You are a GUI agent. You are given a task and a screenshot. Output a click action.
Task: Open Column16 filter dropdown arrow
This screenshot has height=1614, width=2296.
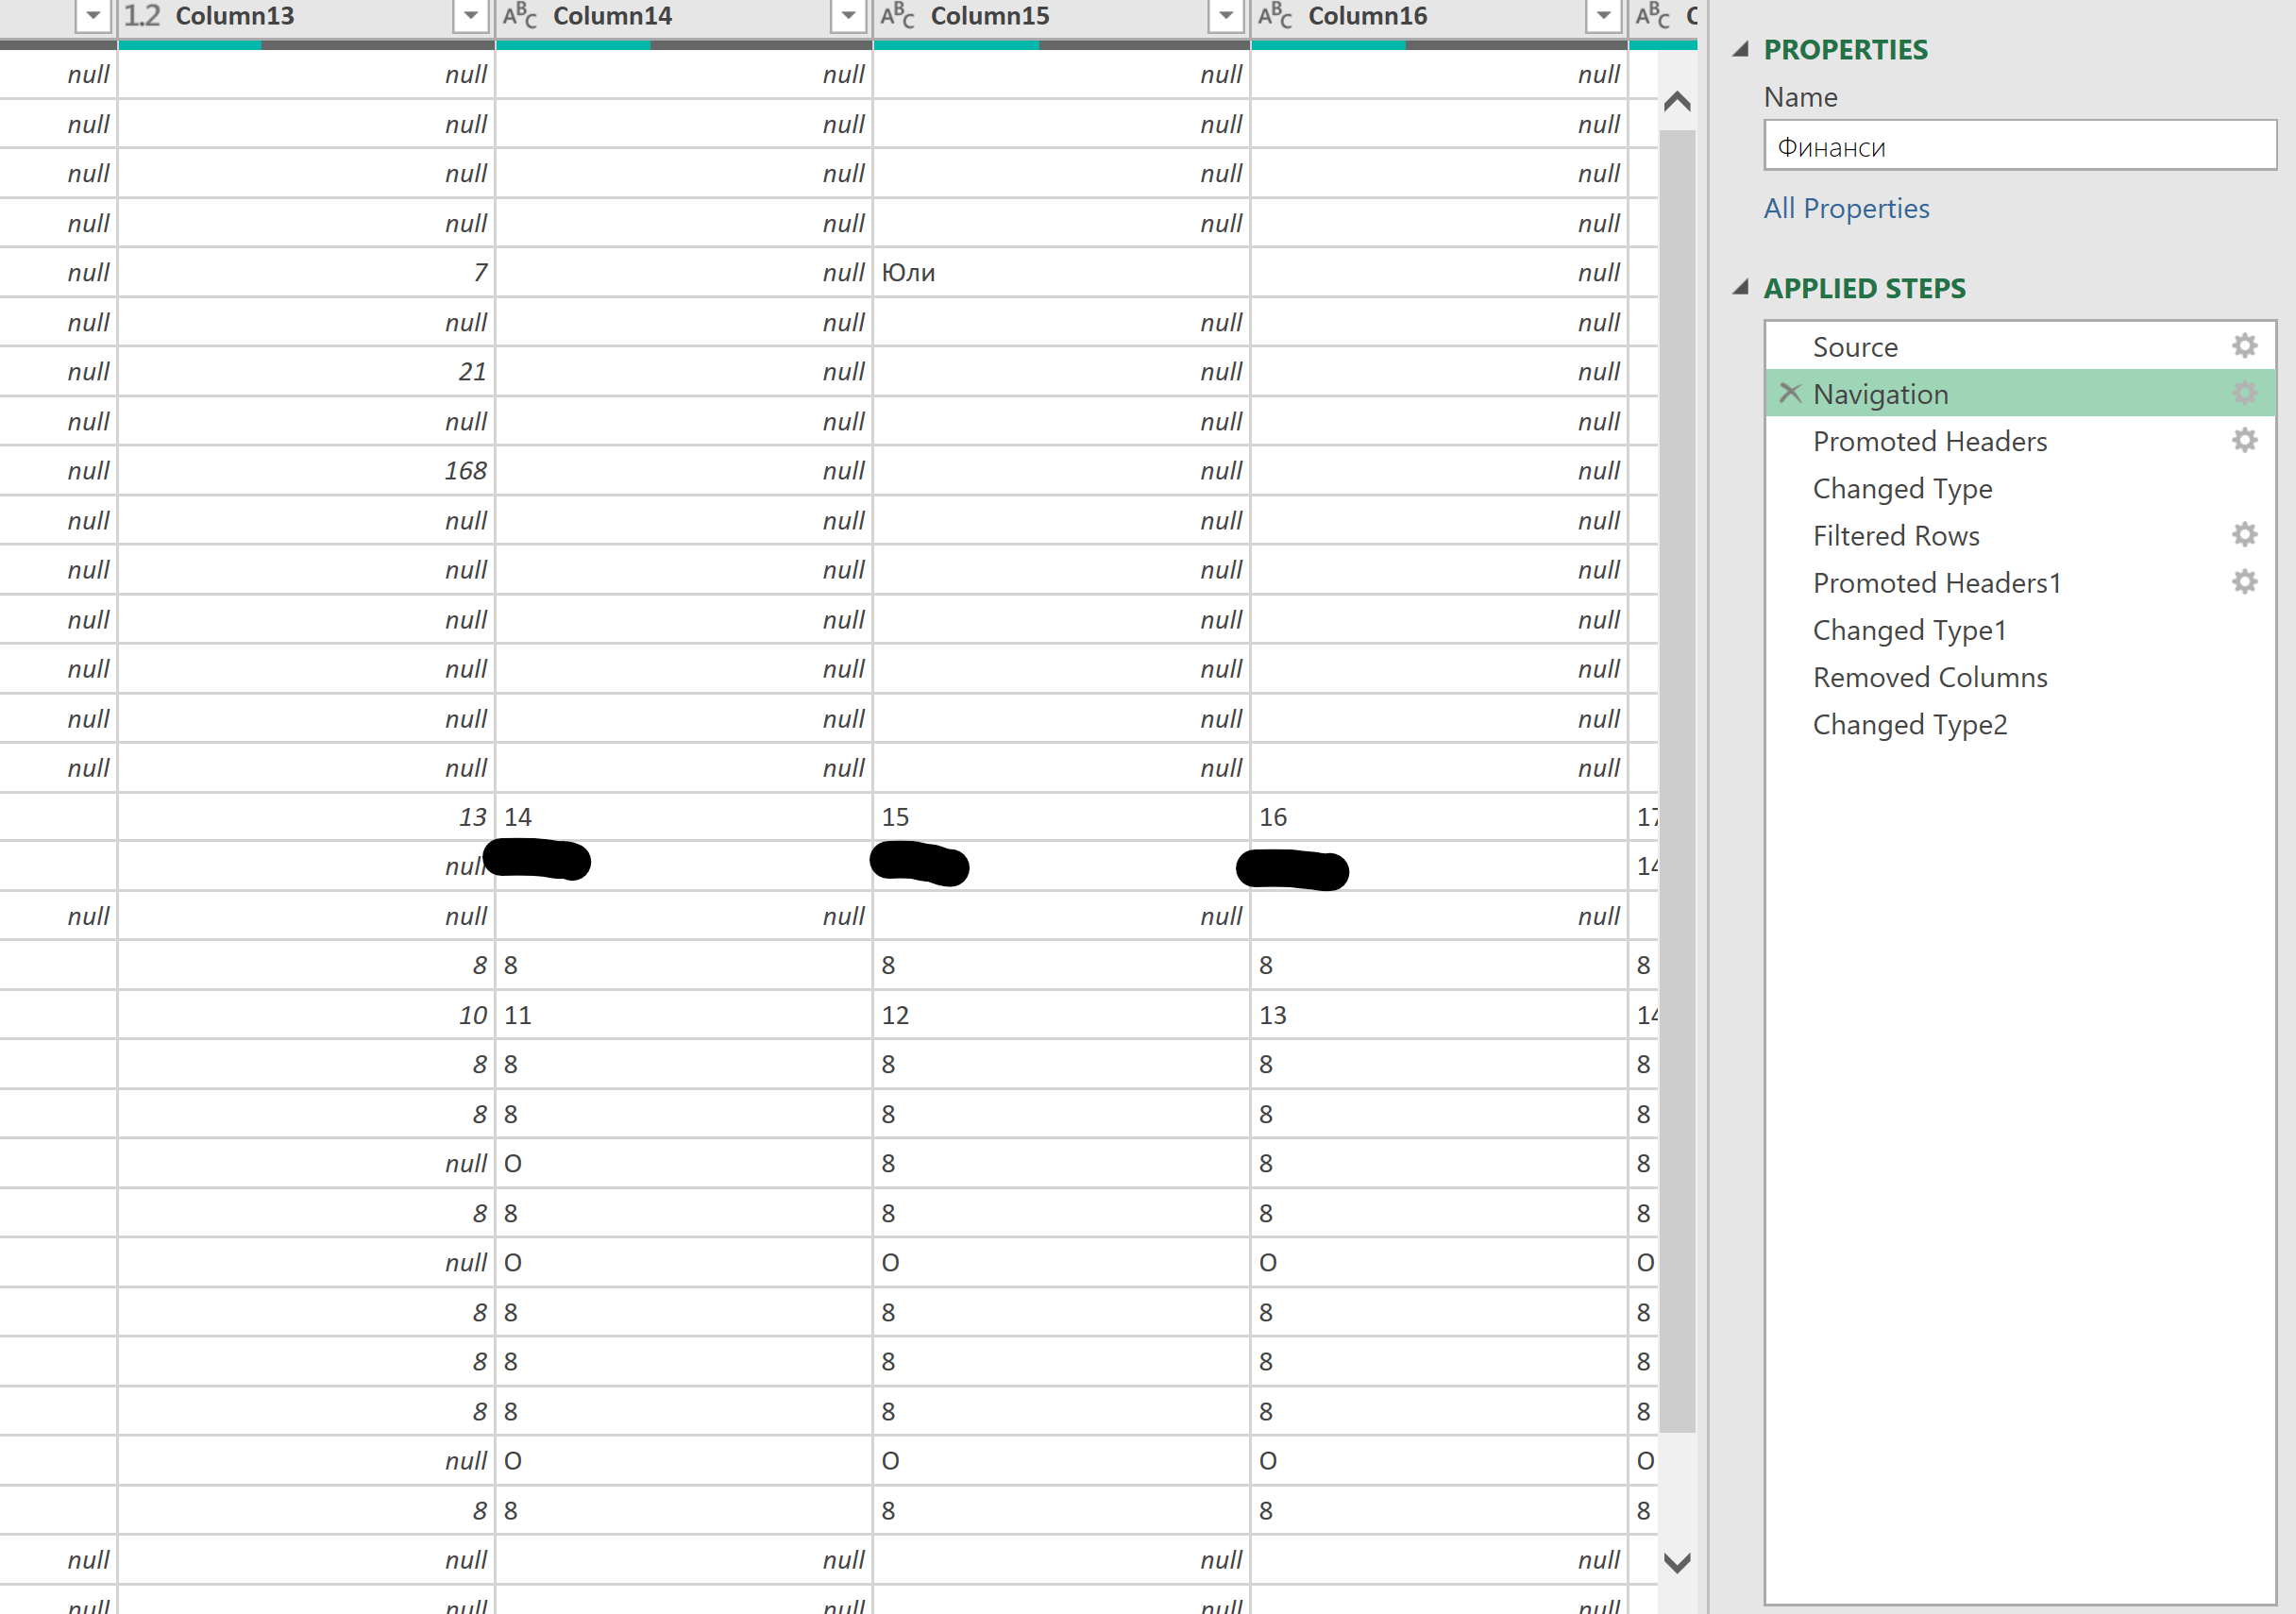click(x=1603, y=16)
